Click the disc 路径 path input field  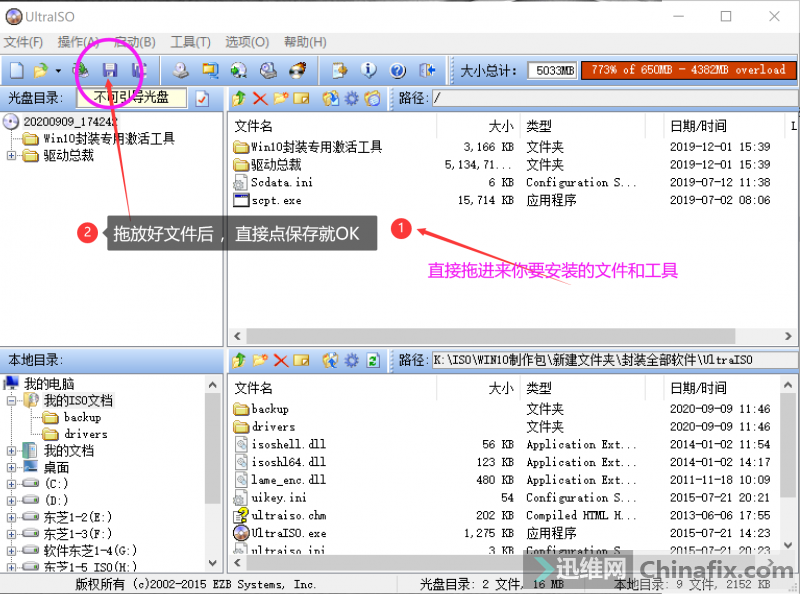615,98
